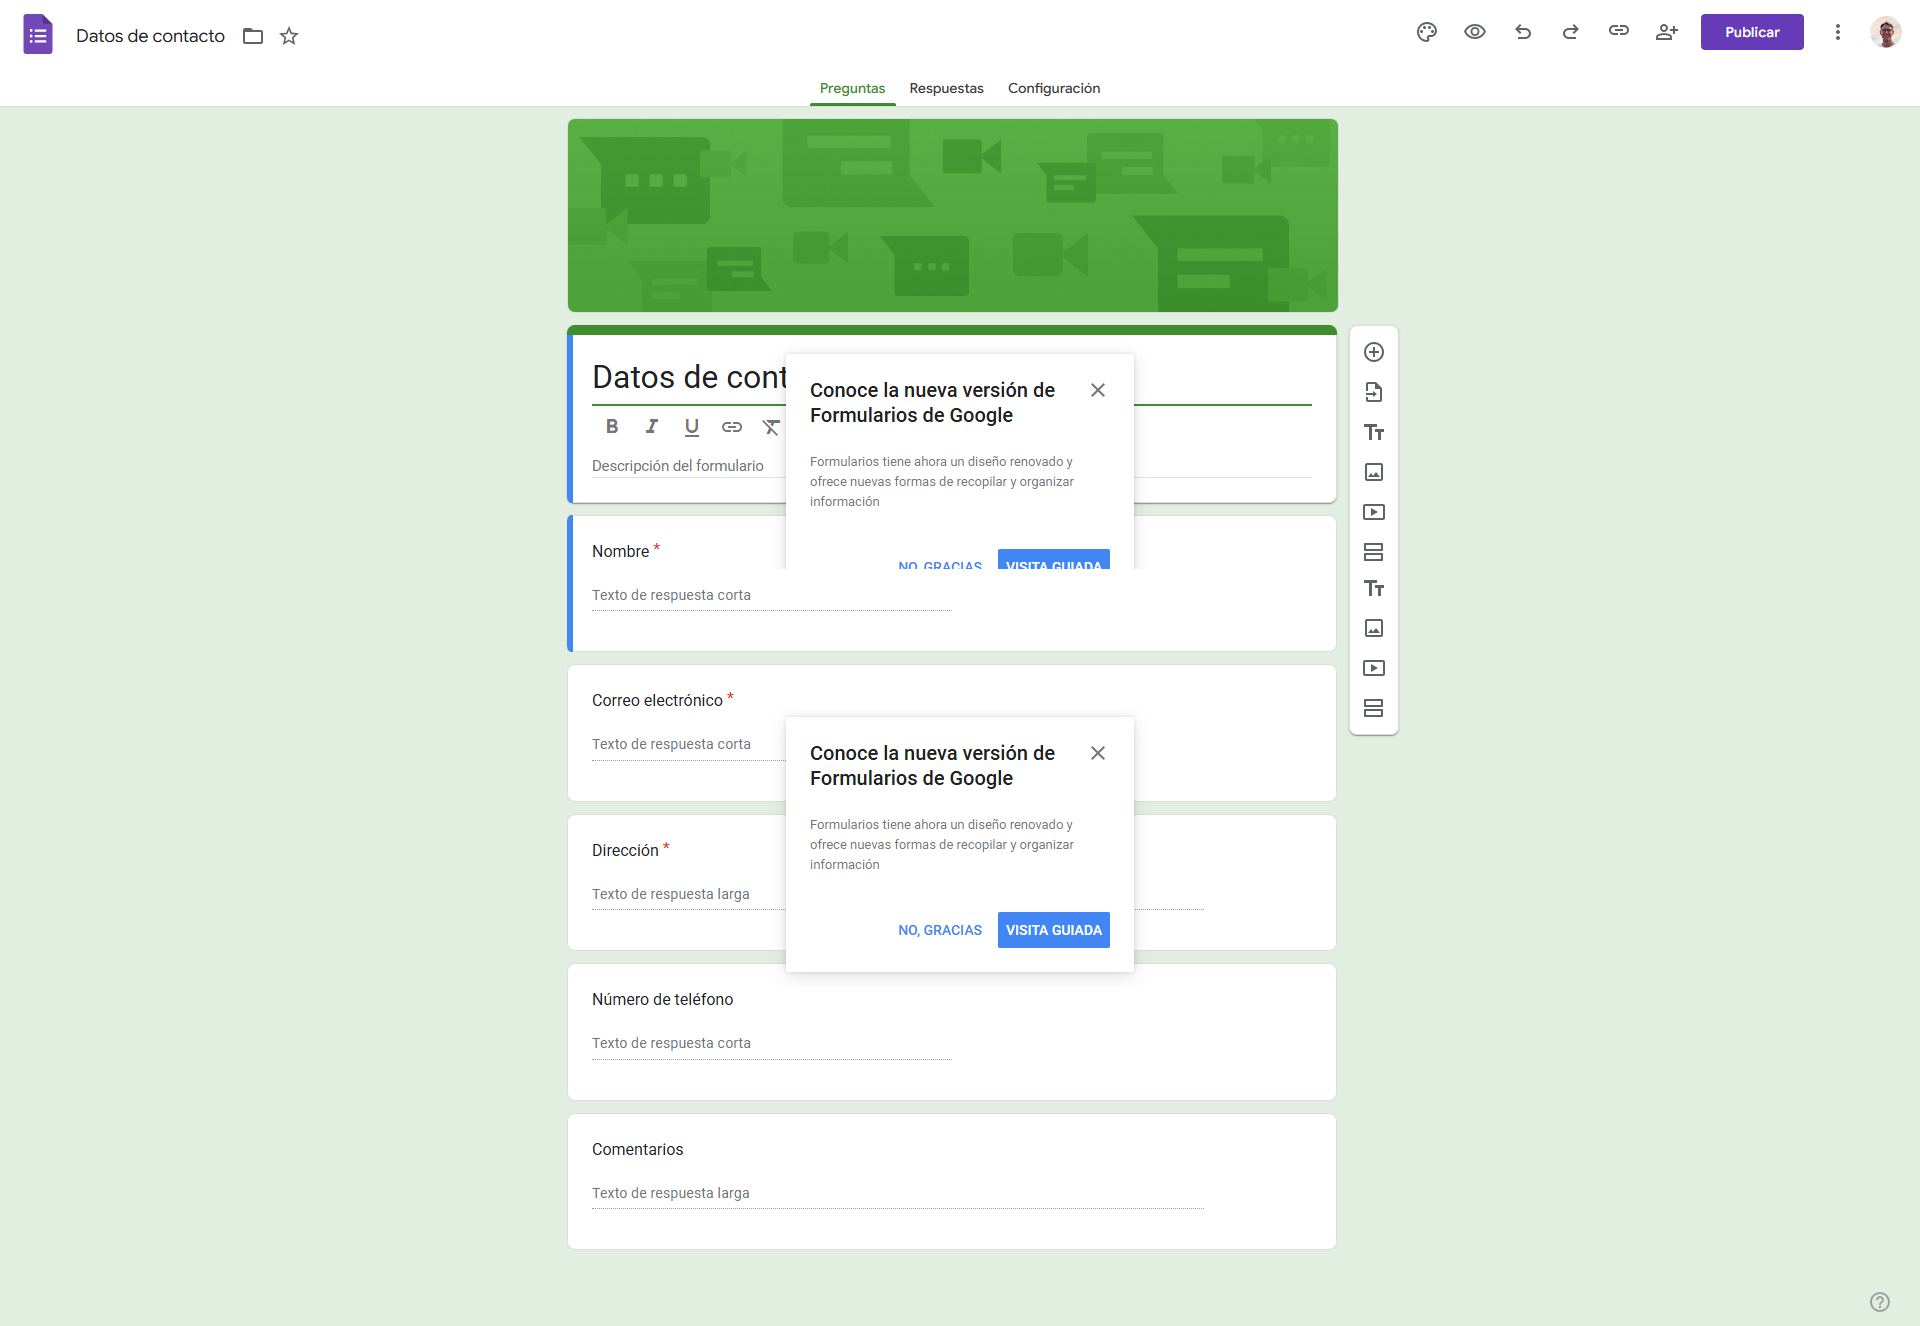Toggle italic formatting in title toolbar
Image resolution: width=1920 pixels, height=1326 pixels.
[x=652, y=427]
